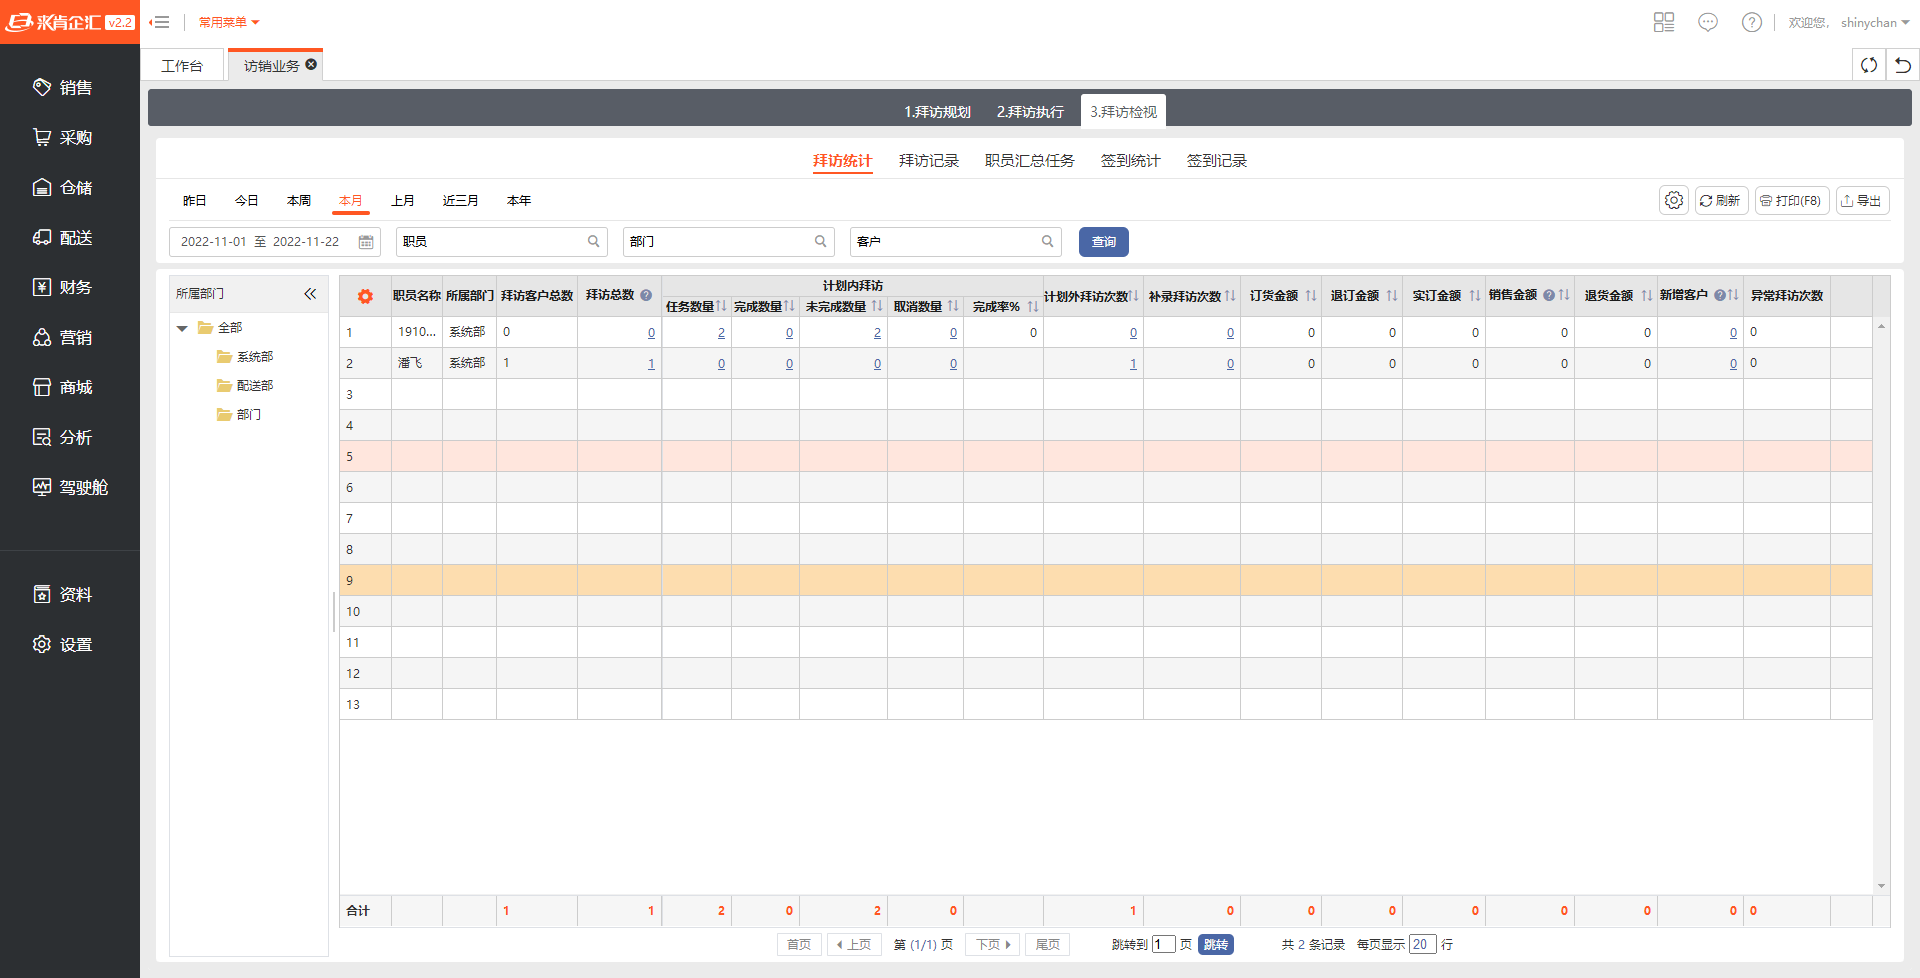
Task: Open the date range calendar icon
Action: coord(366,242)
